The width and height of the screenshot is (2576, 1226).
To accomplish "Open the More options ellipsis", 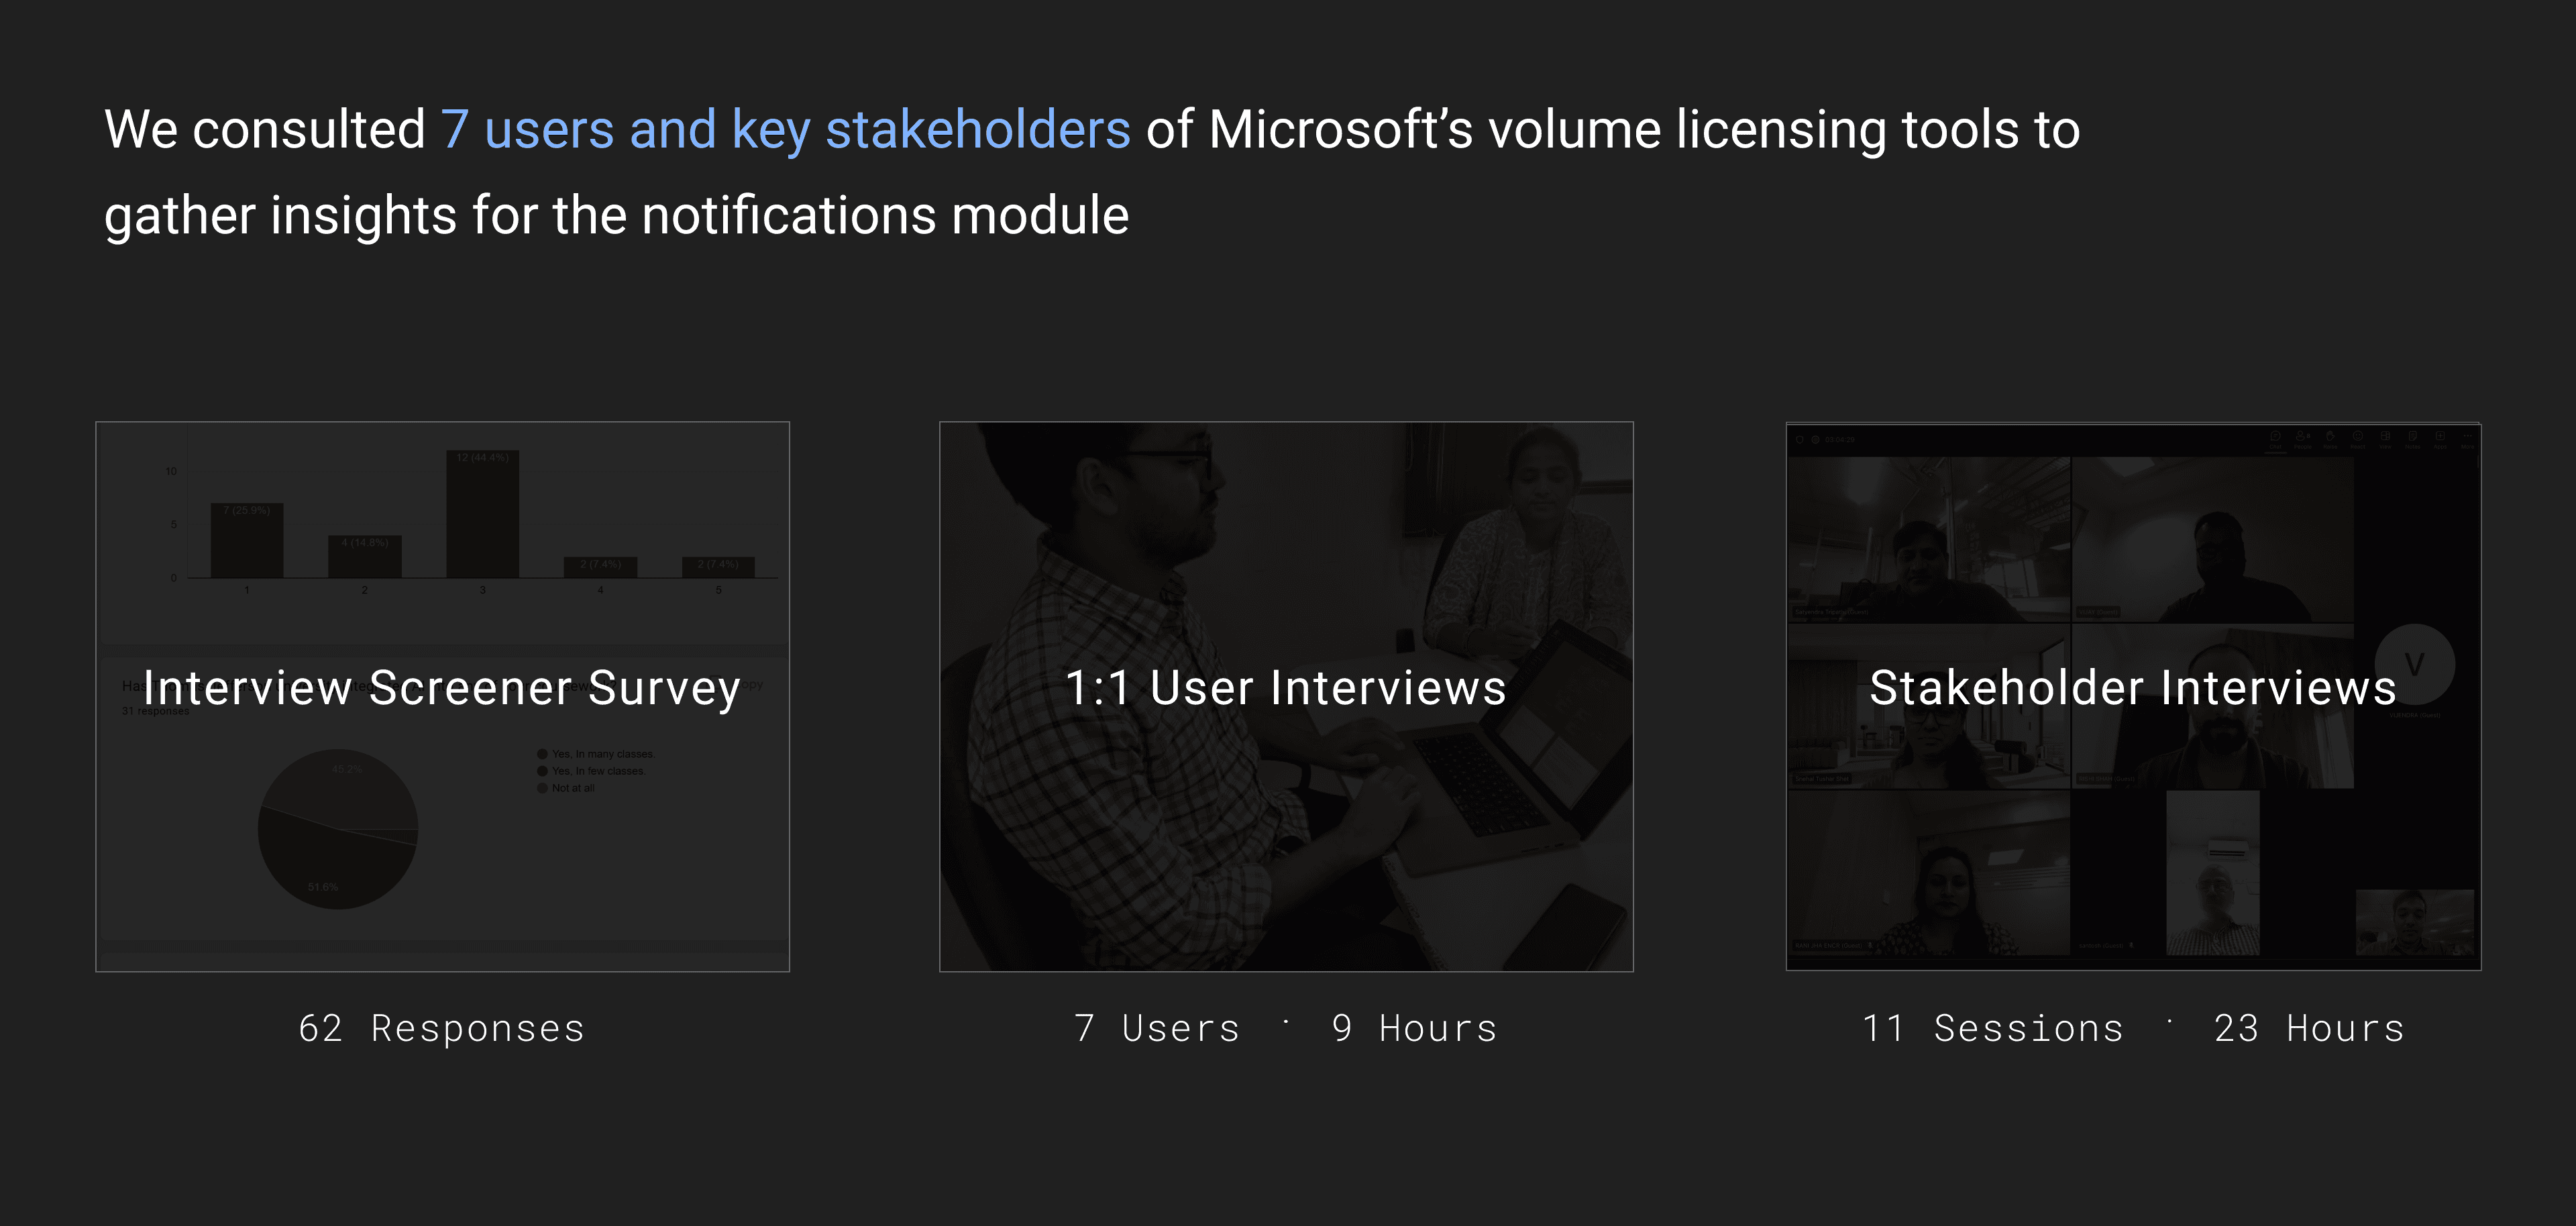I will (x=2467, y=438).
